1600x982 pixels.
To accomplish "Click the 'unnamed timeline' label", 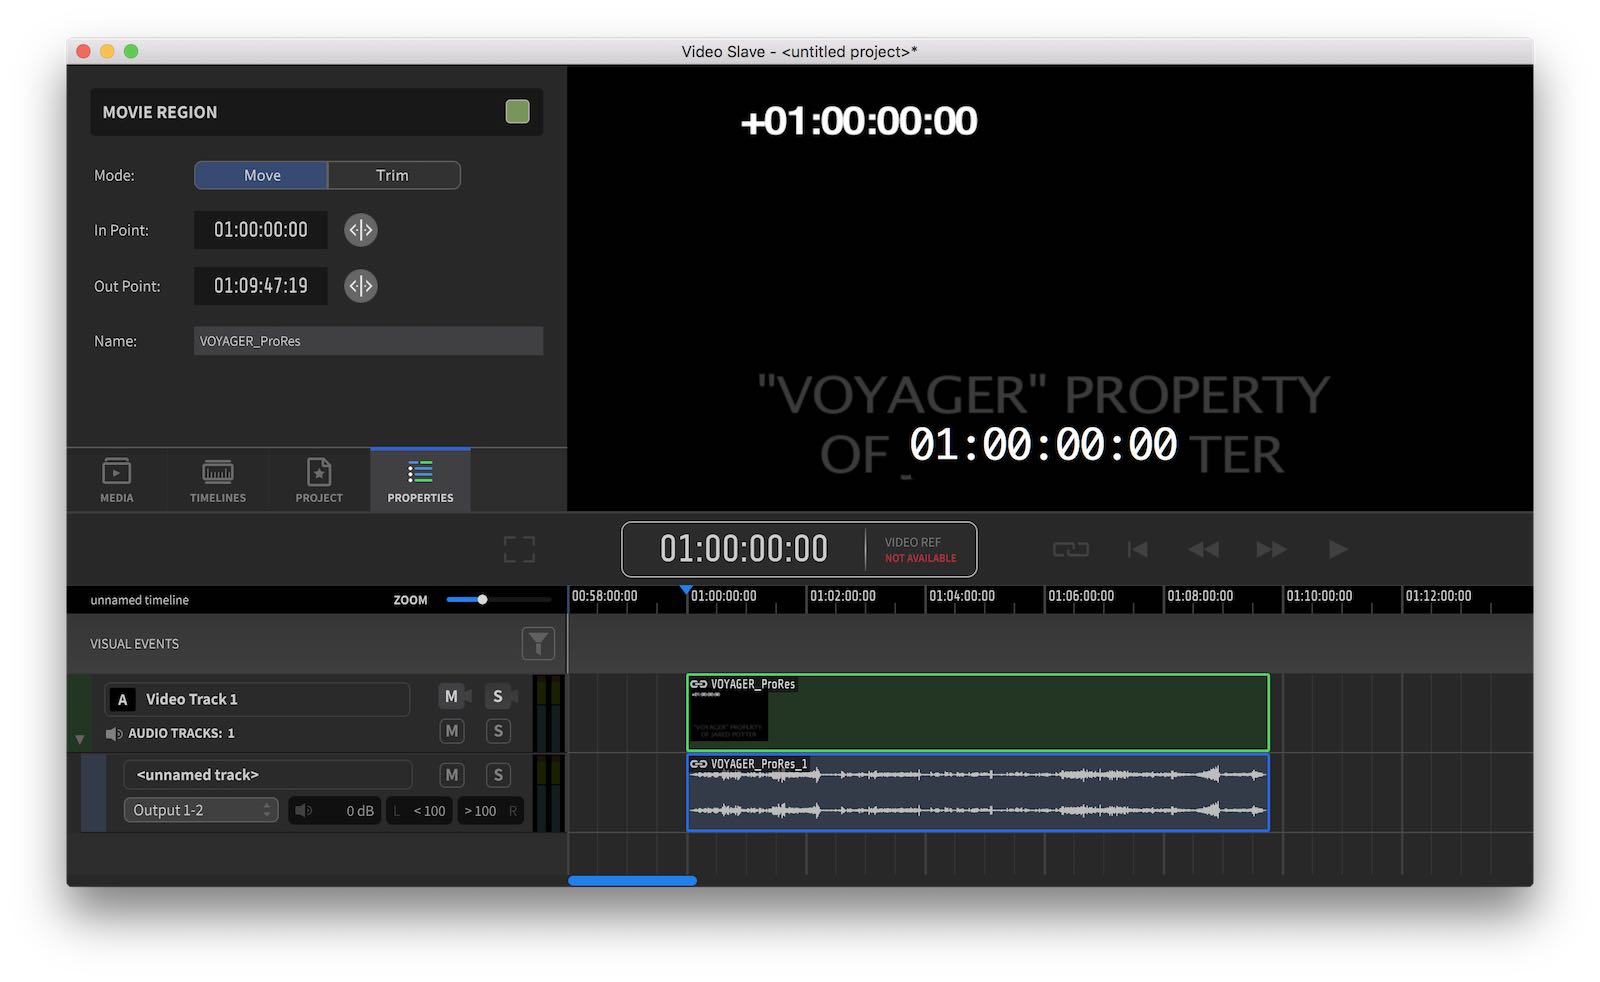I will tap(139, 600).
